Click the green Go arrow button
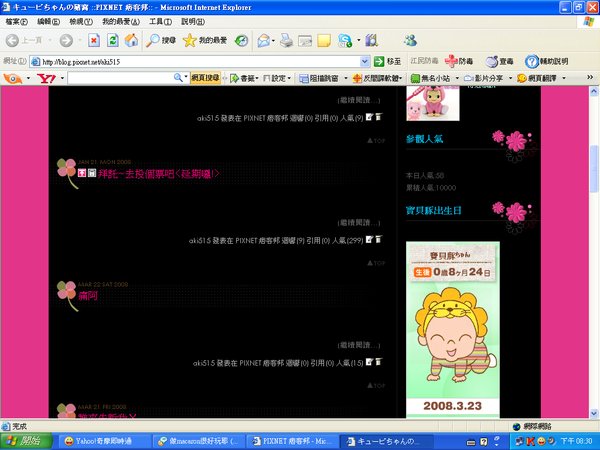The height and width of the screenshot is (450, 600). [379, 61]
